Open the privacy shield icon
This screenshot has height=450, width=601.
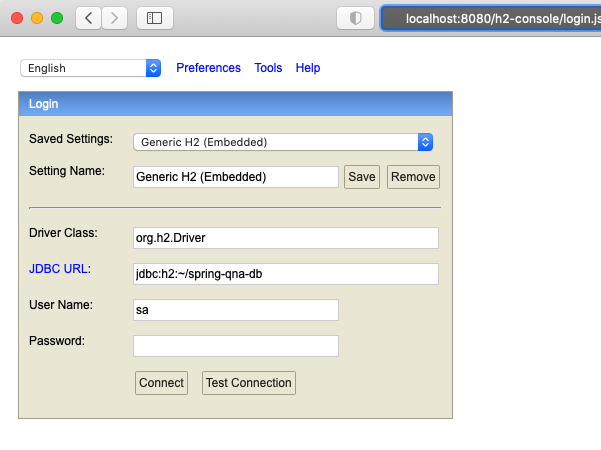[355, 18]
